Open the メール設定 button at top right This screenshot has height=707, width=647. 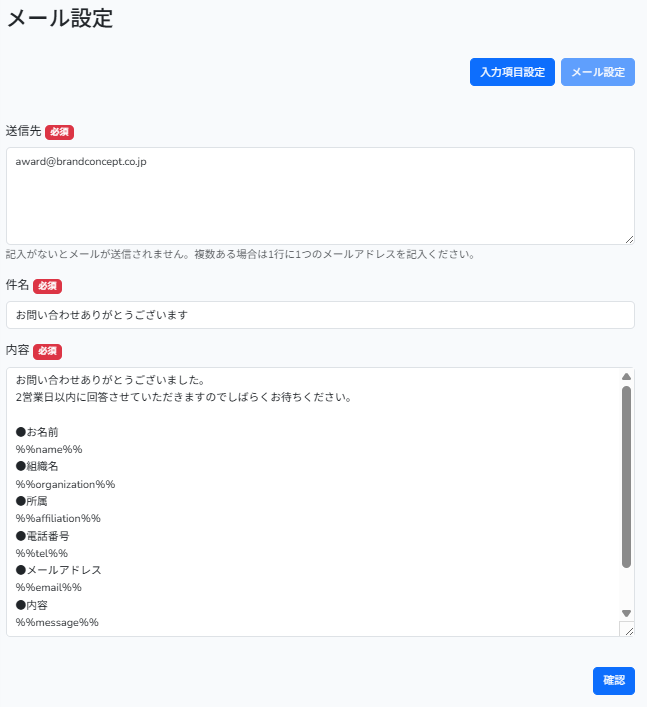598,72
